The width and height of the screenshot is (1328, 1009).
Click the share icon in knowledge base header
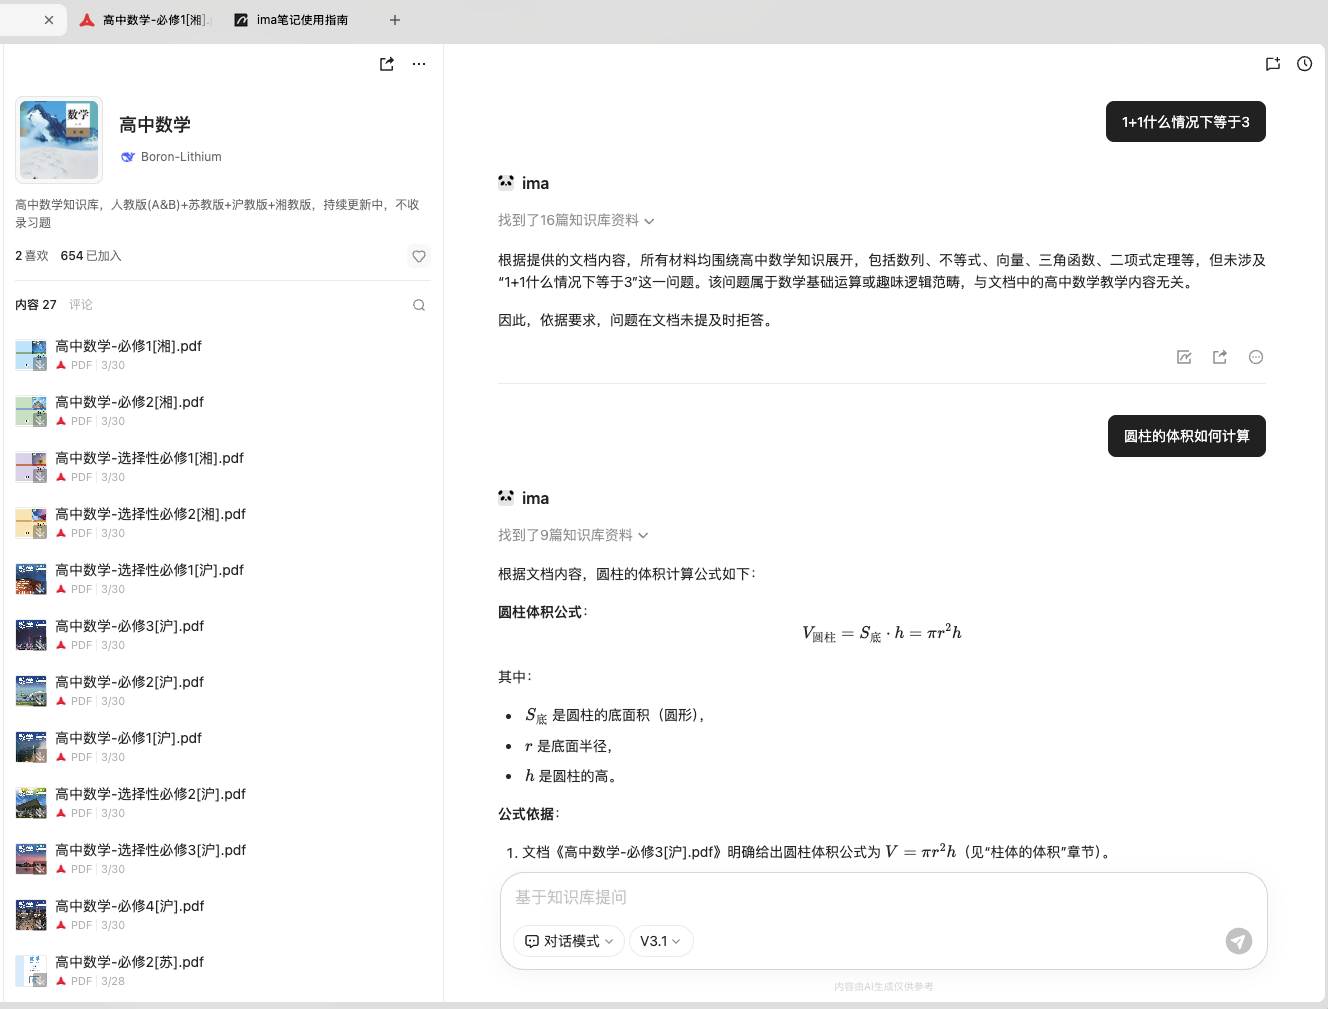[x=387, y=64]
